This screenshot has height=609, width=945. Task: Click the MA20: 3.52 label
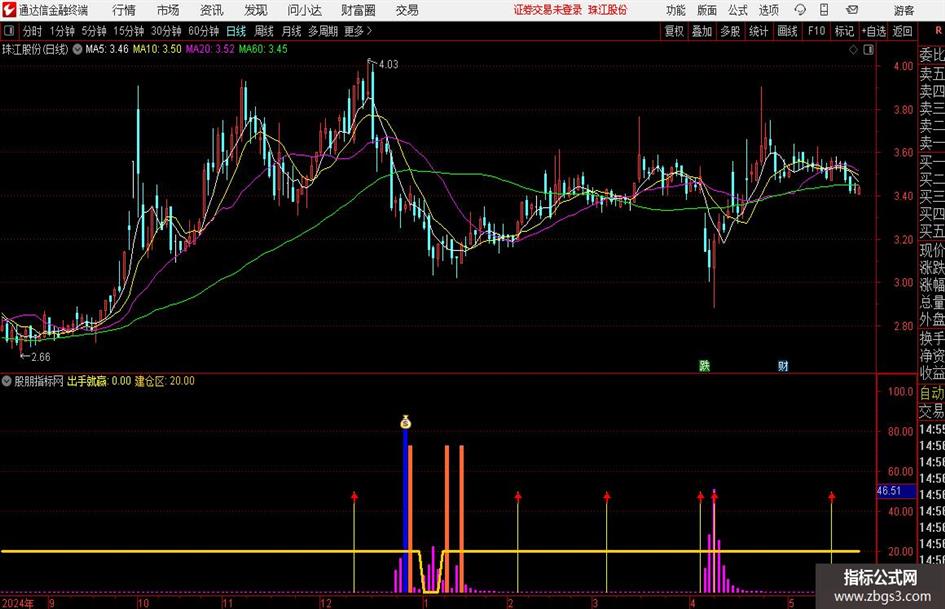coord(210,49)
